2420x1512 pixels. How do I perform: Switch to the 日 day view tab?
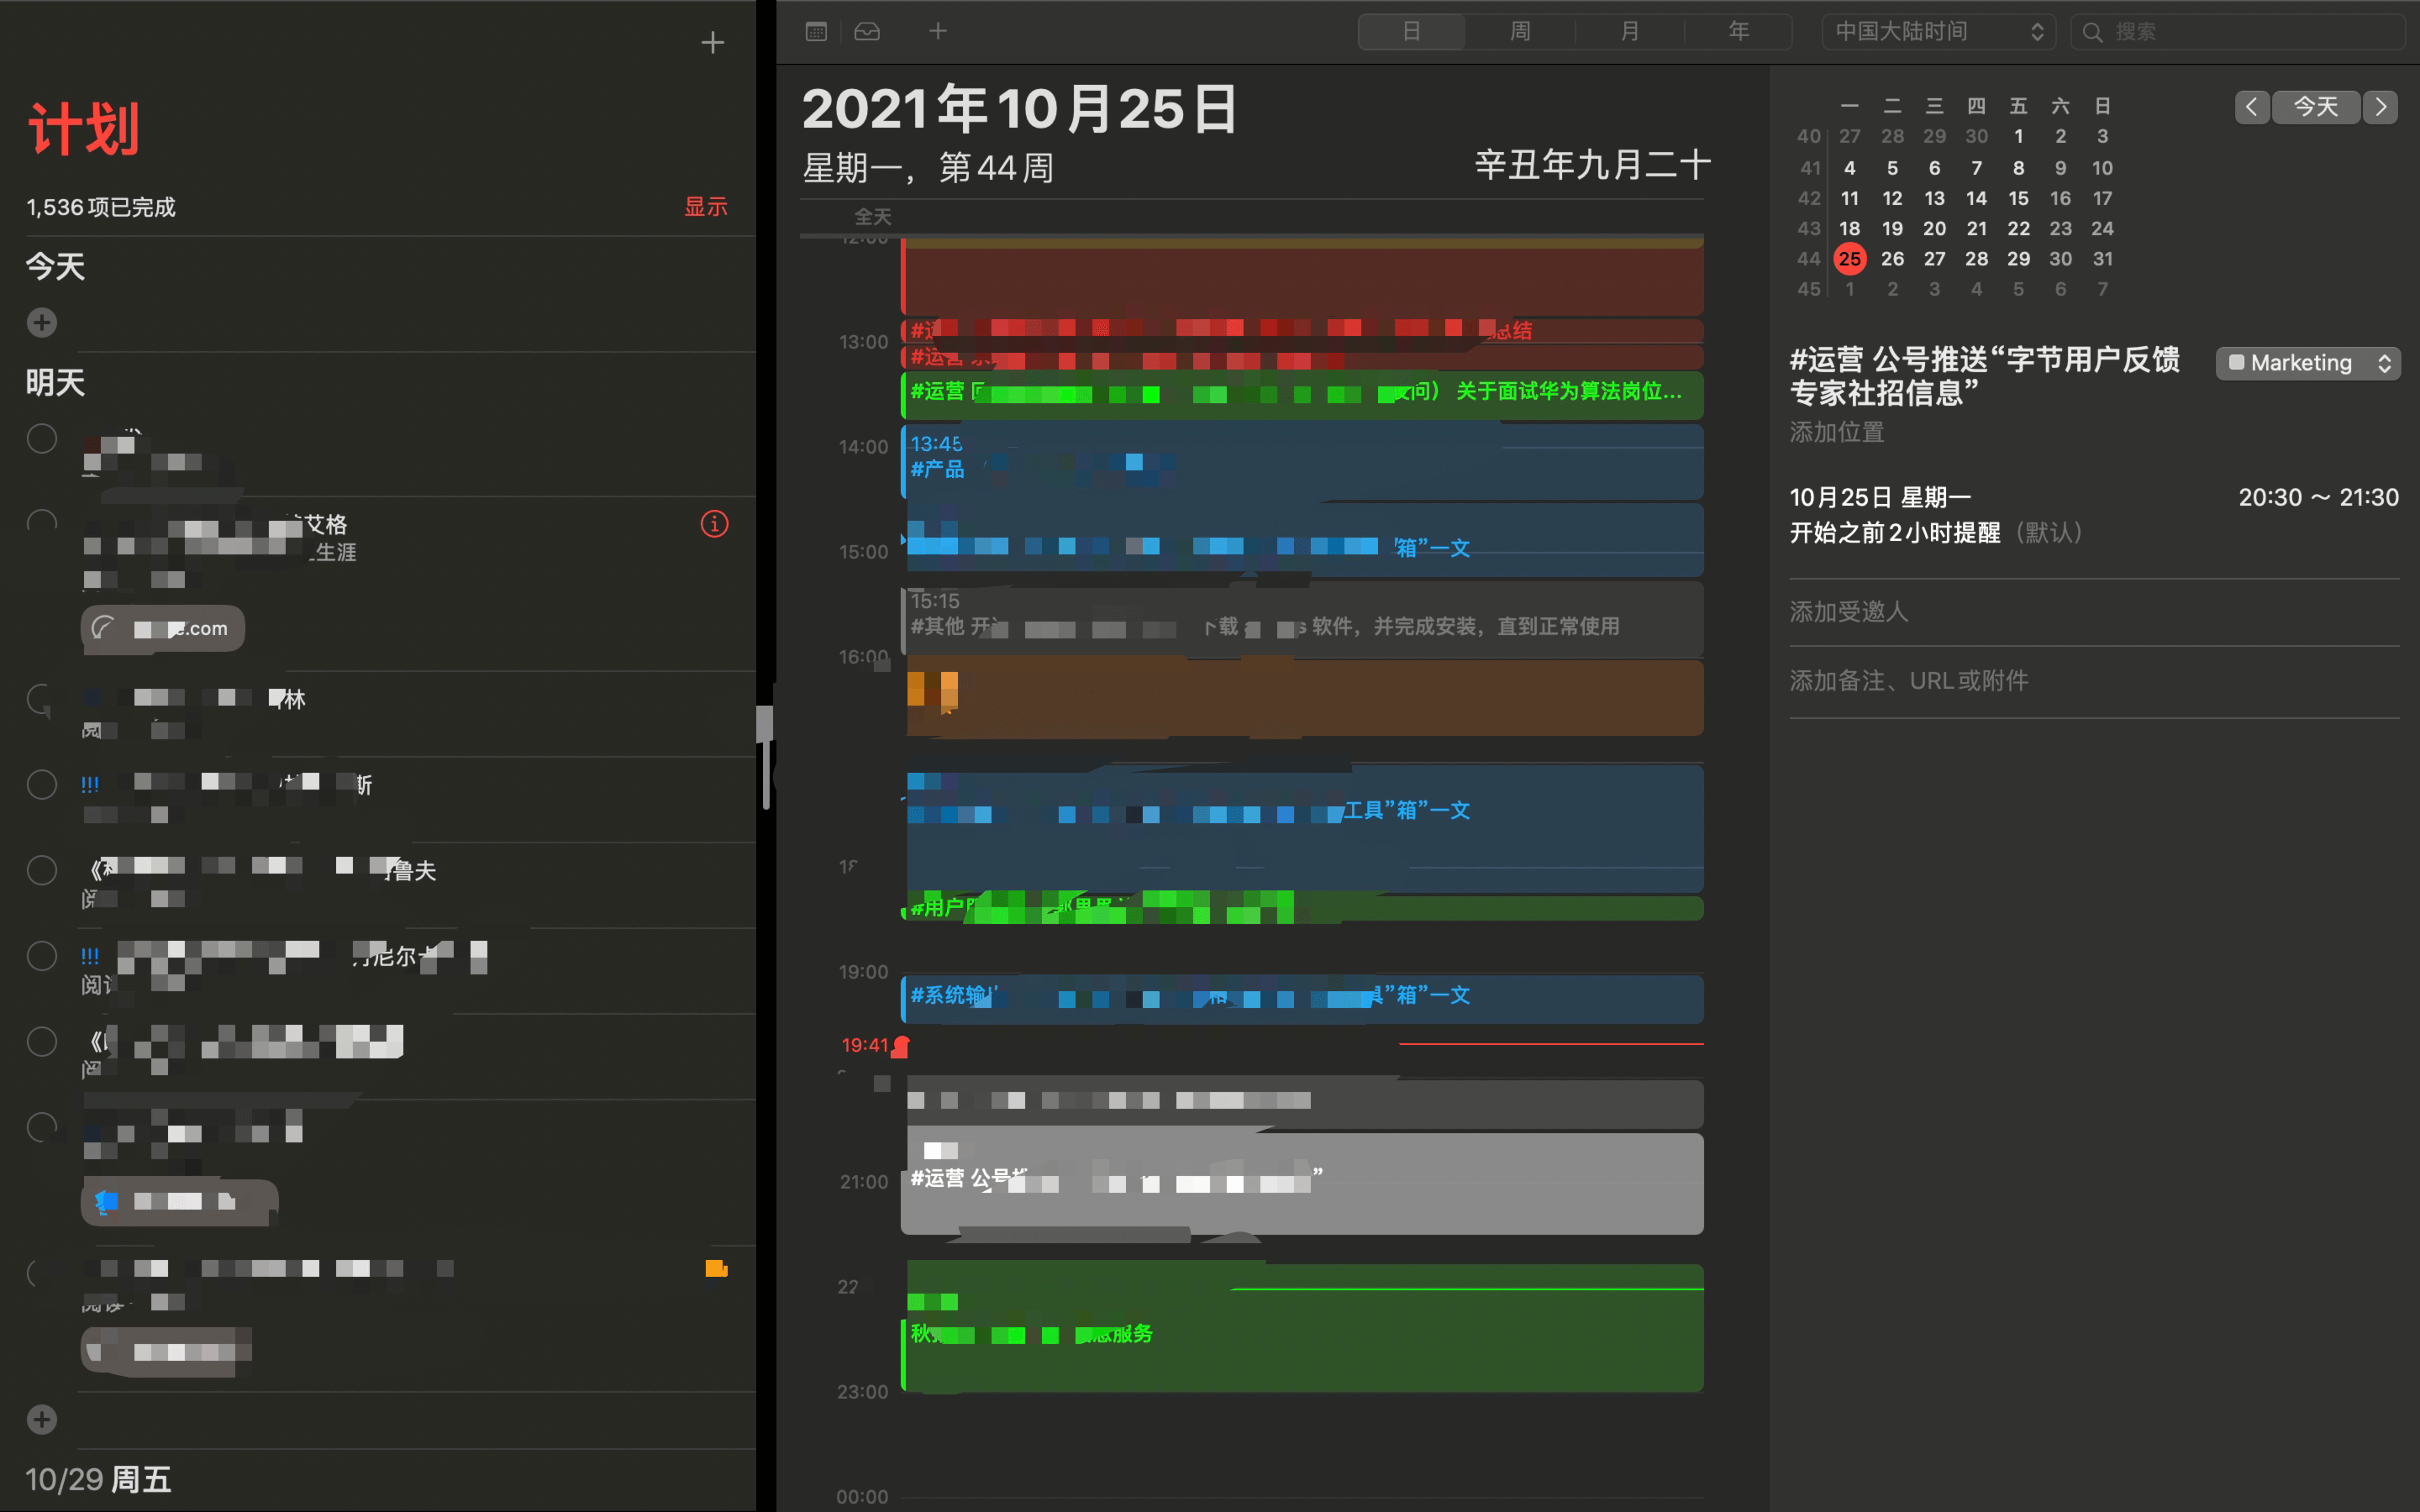(1411, 31)
